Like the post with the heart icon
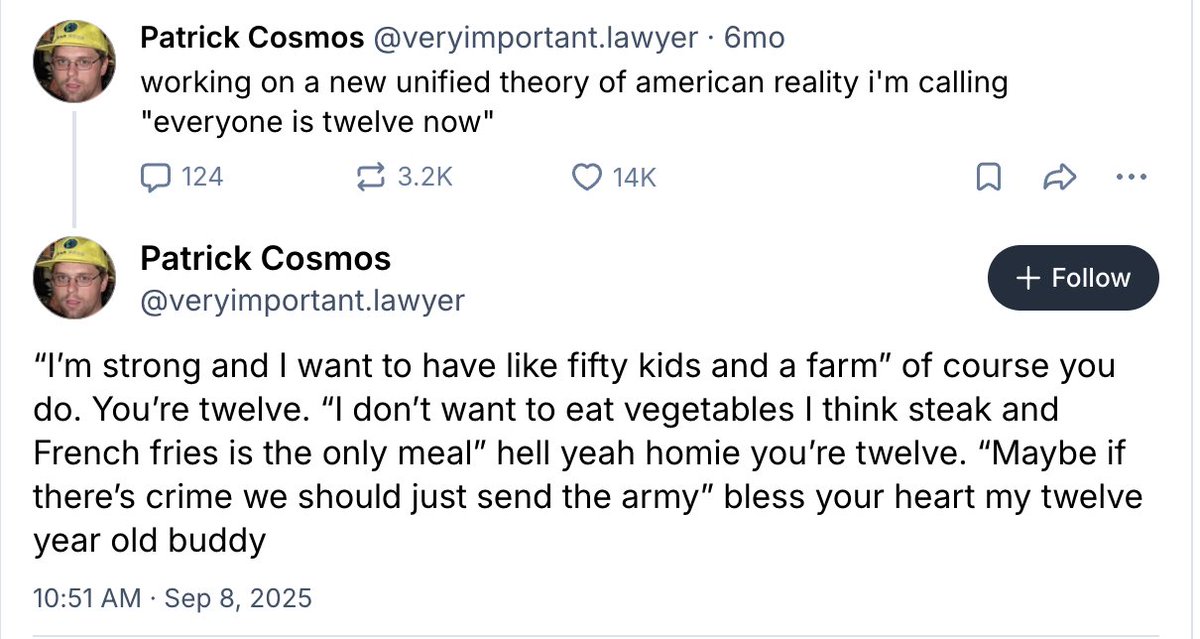 click(x=585, y=177)
